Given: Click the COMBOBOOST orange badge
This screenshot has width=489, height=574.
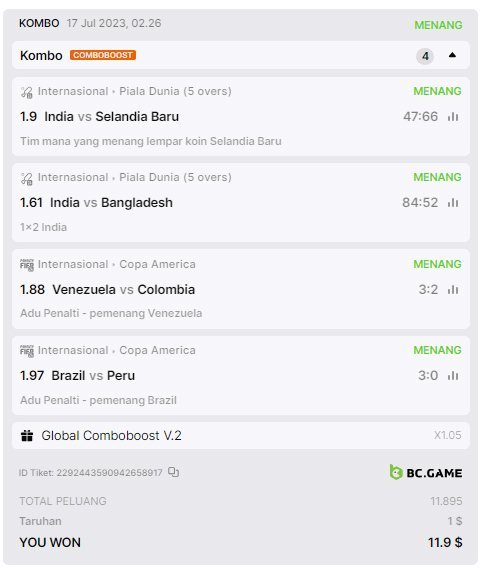Looking at the screenshot, I should [103, 55].
